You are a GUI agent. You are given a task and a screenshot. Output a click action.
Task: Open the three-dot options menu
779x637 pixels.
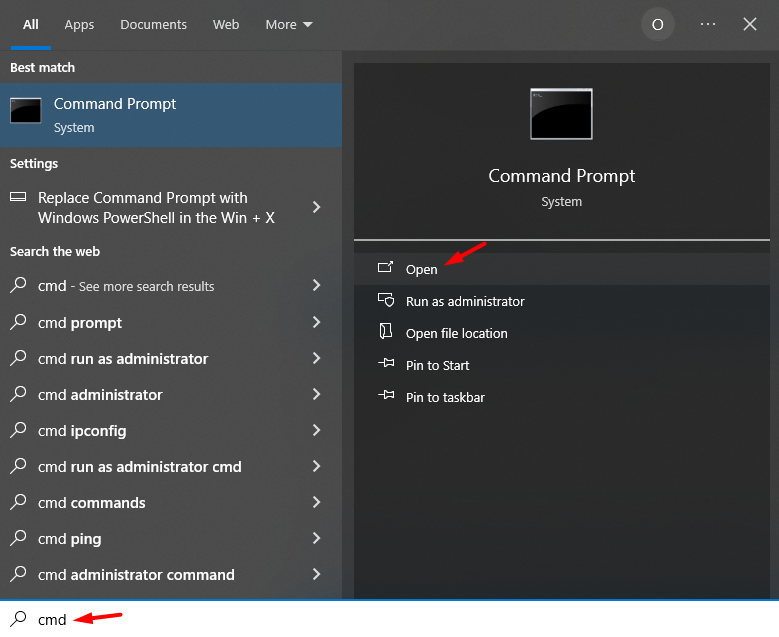click(708, 24)
